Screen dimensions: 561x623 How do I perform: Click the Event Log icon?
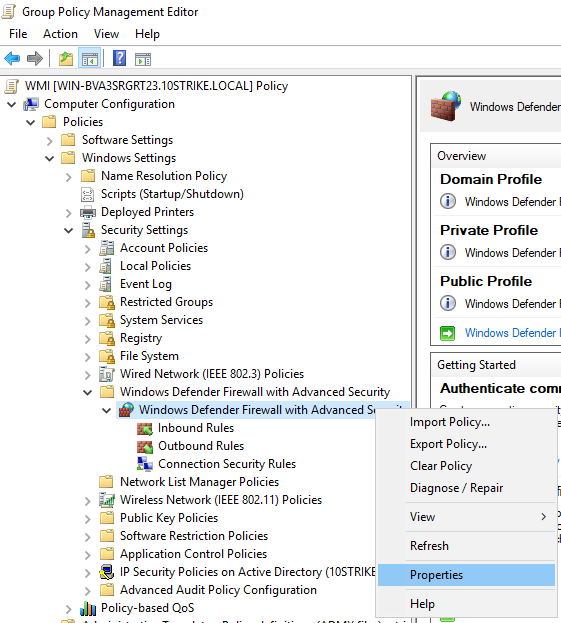pos(106,284)
